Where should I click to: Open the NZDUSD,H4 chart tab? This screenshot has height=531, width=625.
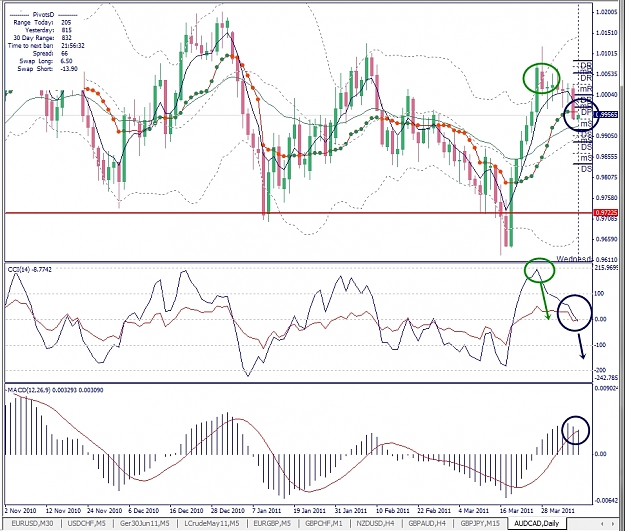click(375, 523)
